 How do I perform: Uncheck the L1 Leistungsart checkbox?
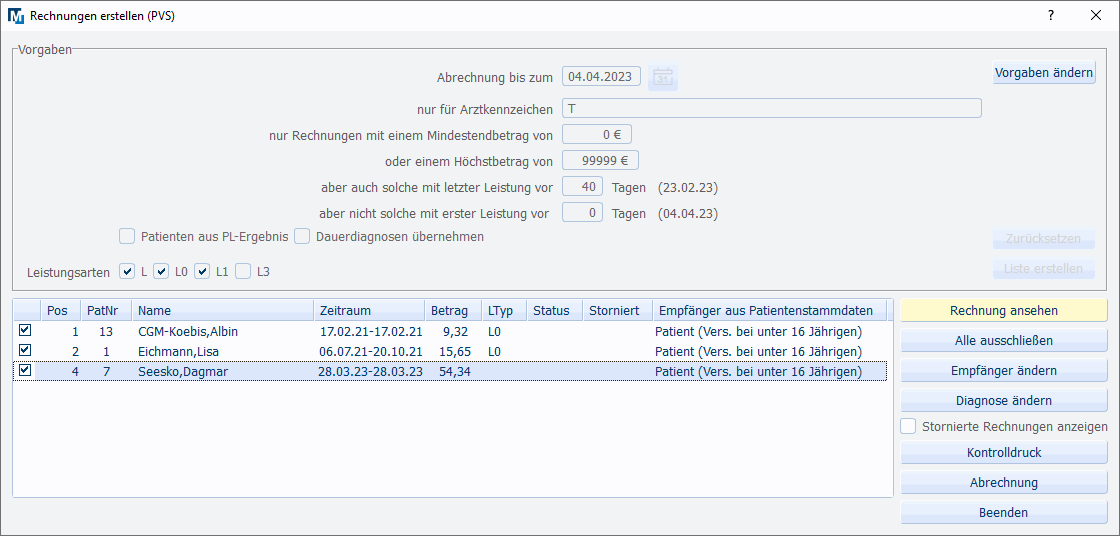(202, 272)
